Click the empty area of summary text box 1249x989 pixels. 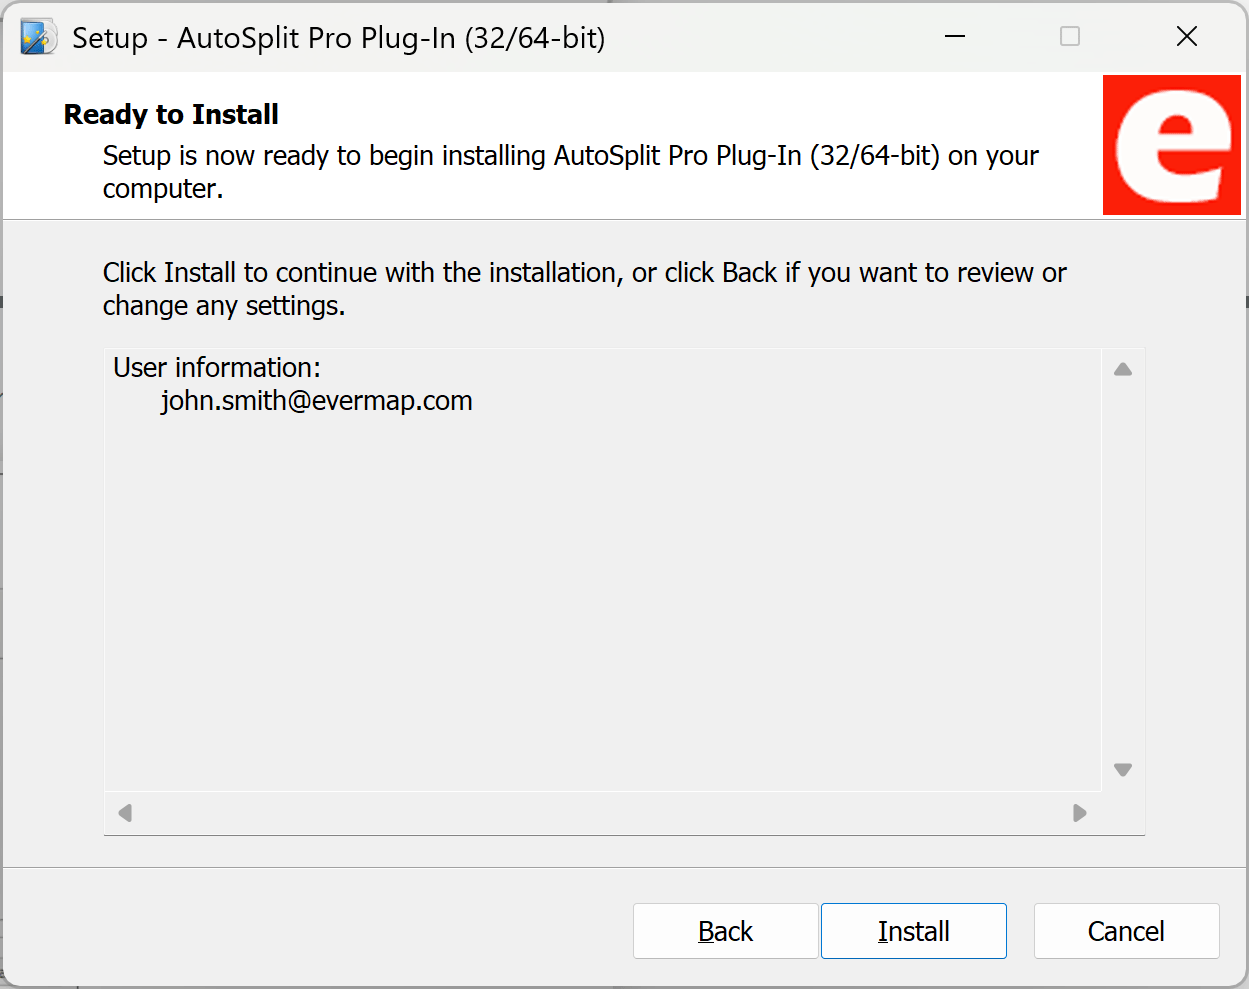click(600, 600)
